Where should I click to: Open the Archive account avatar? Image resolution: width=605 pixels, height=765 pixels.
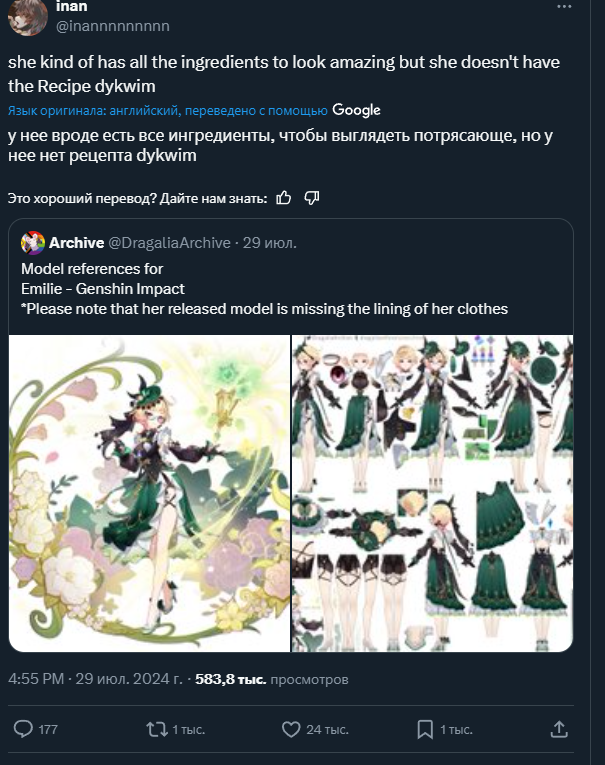coord(33,243)
